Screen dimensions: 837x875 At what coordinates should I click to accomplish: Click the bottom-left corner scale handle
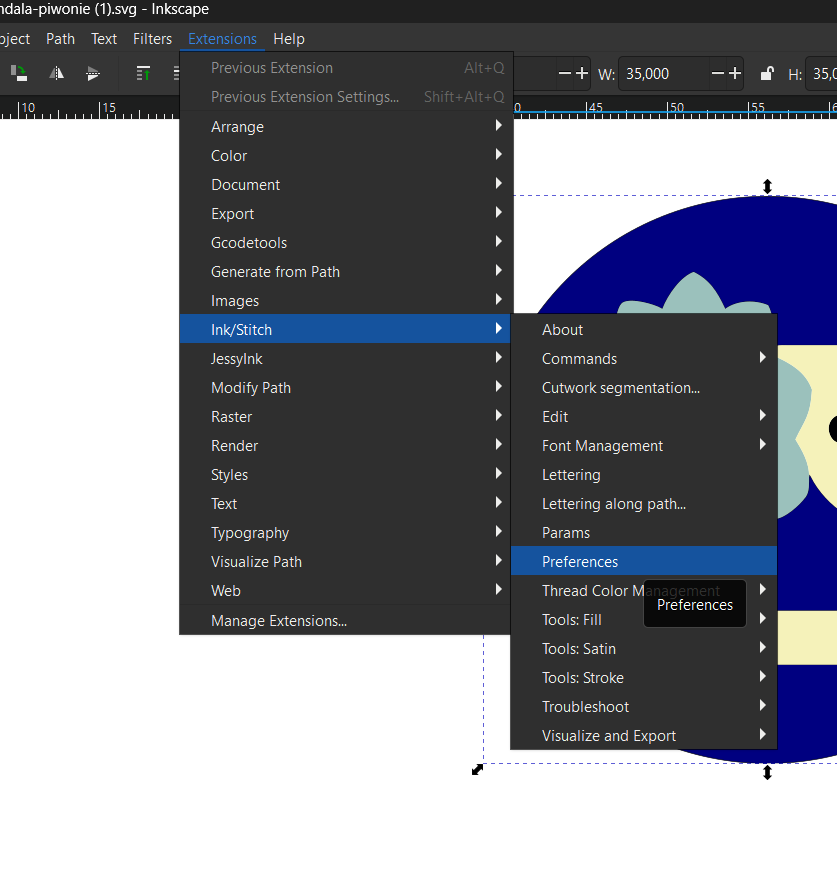[x=477, y=770]
